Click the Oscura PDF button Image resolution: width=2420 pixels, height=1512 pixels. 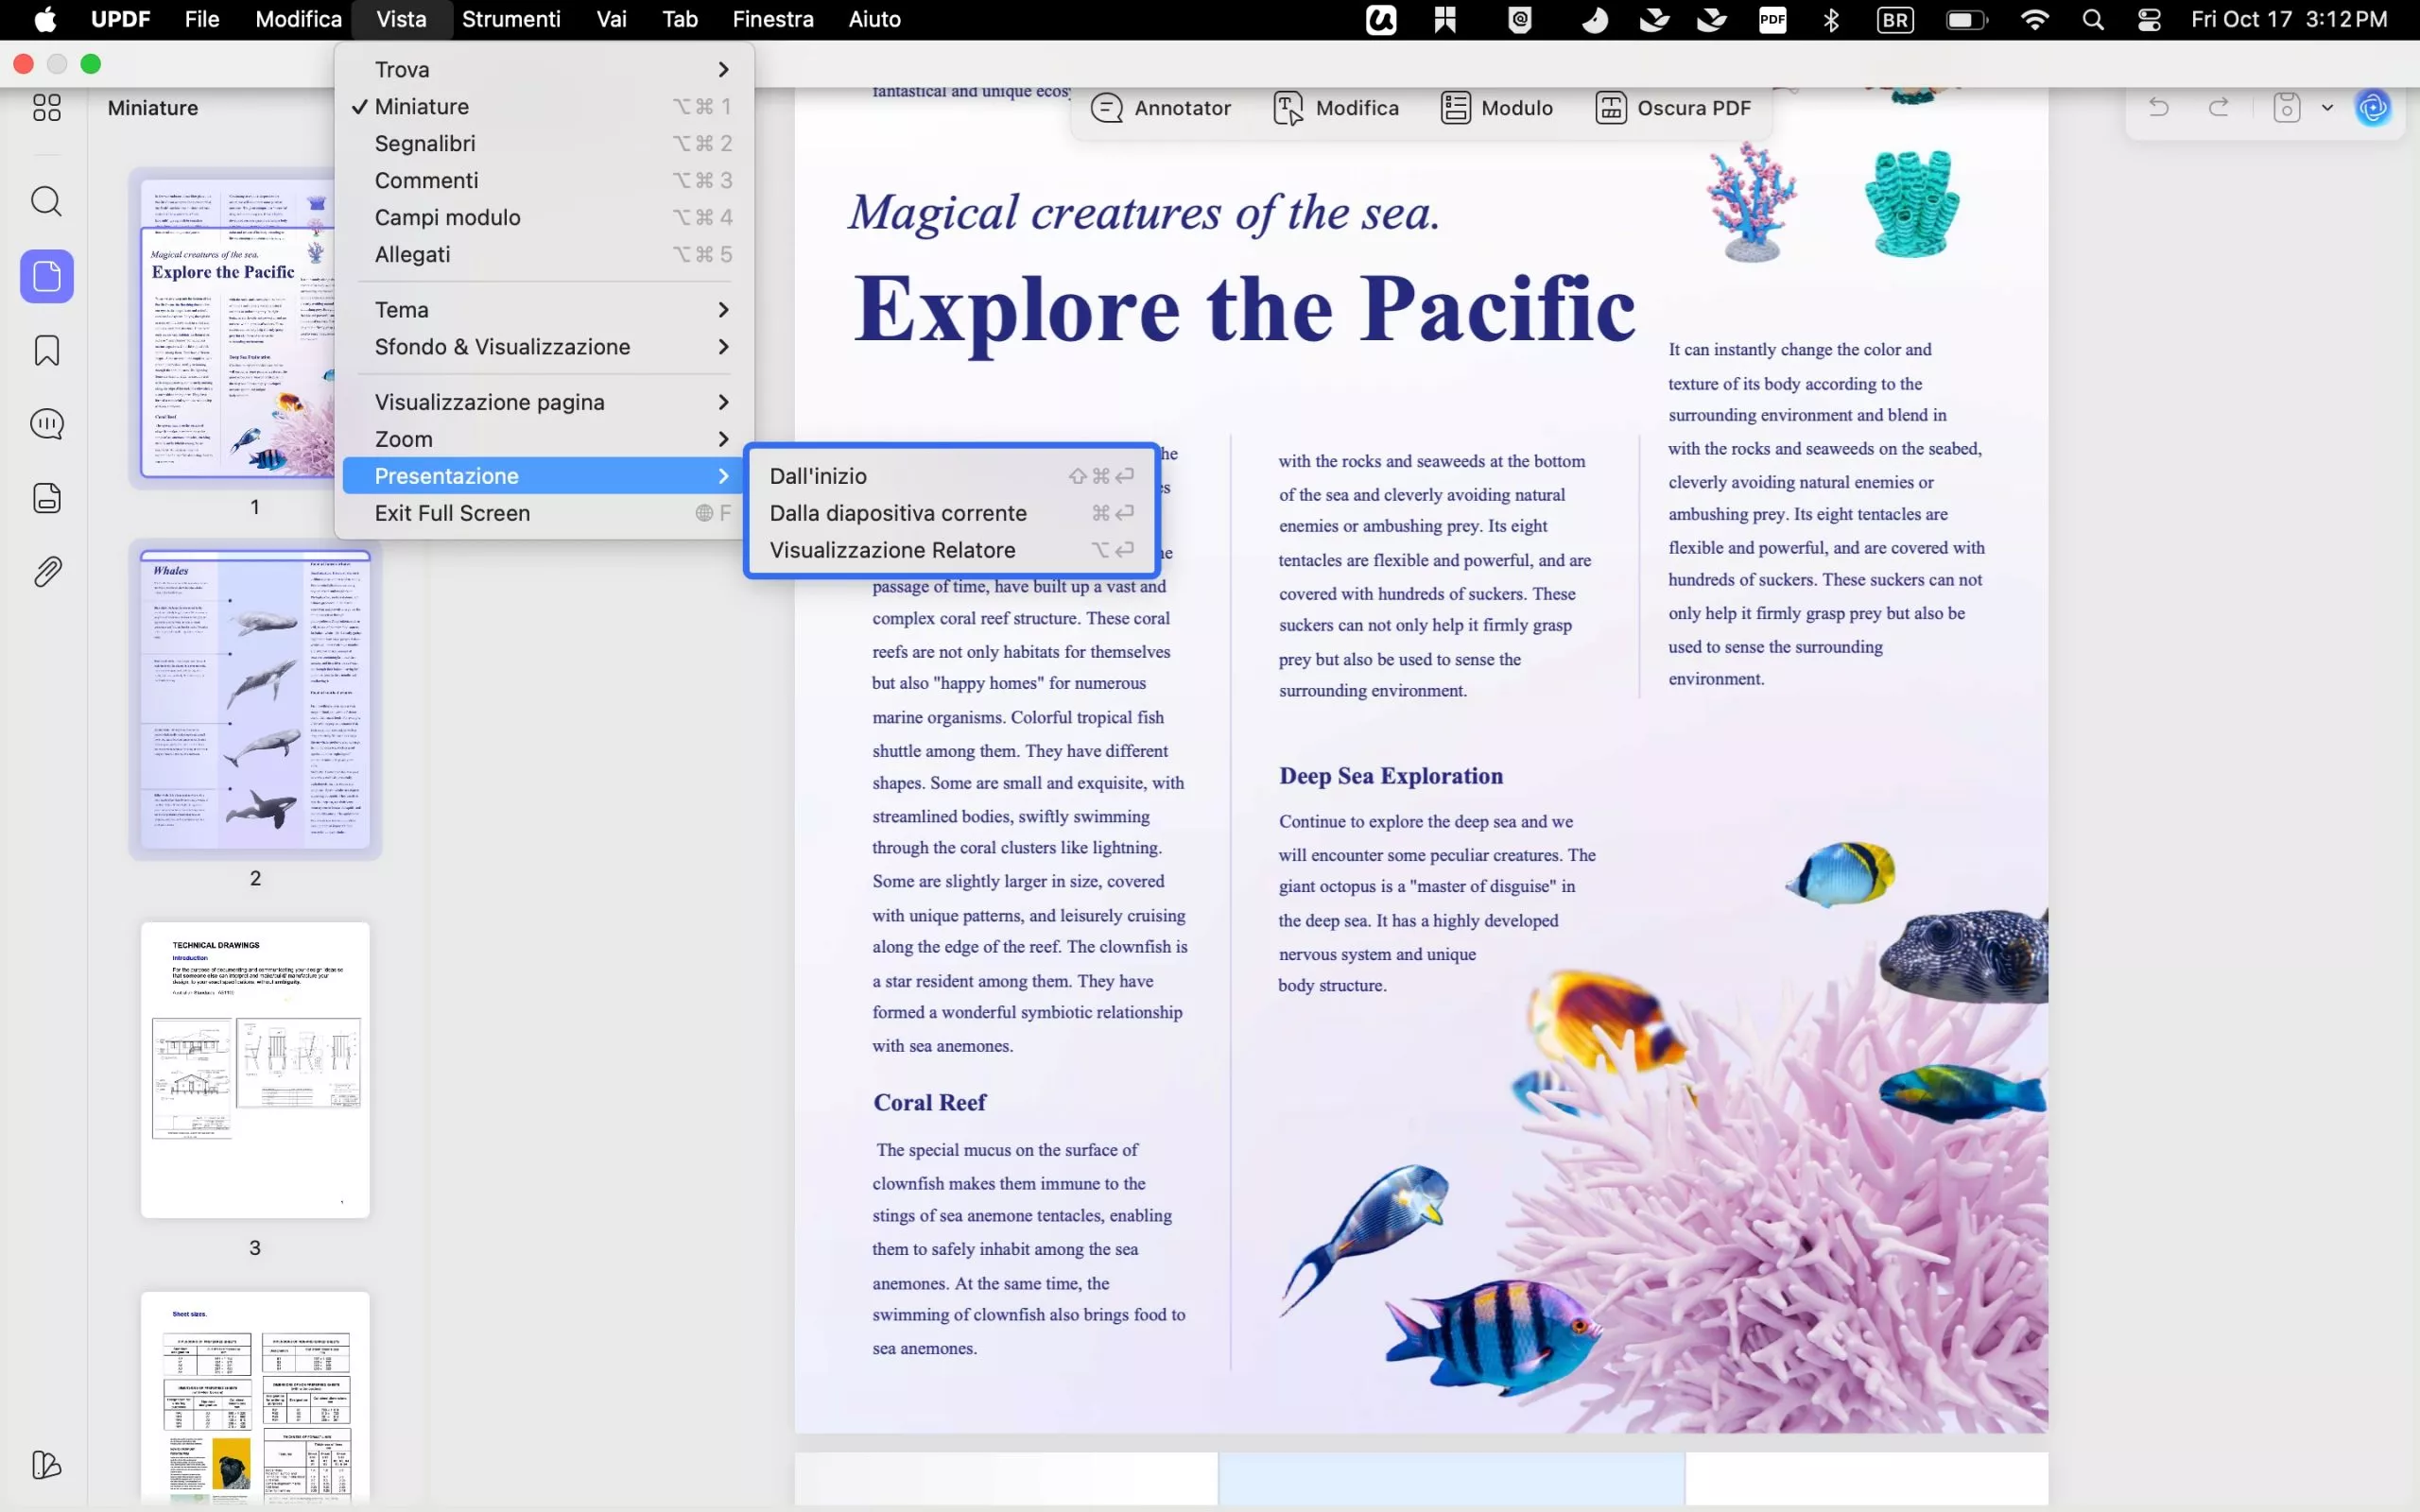point(1673,108)
